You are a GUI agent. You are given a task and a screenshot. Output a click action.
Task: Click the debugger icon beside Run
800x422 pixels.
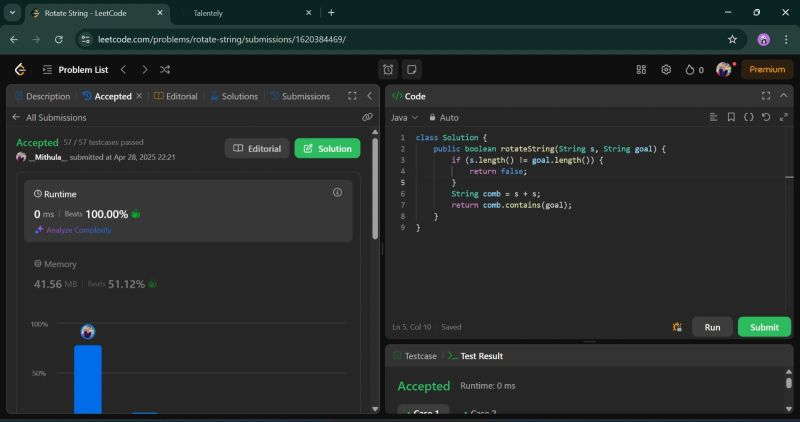click(677, 327)
